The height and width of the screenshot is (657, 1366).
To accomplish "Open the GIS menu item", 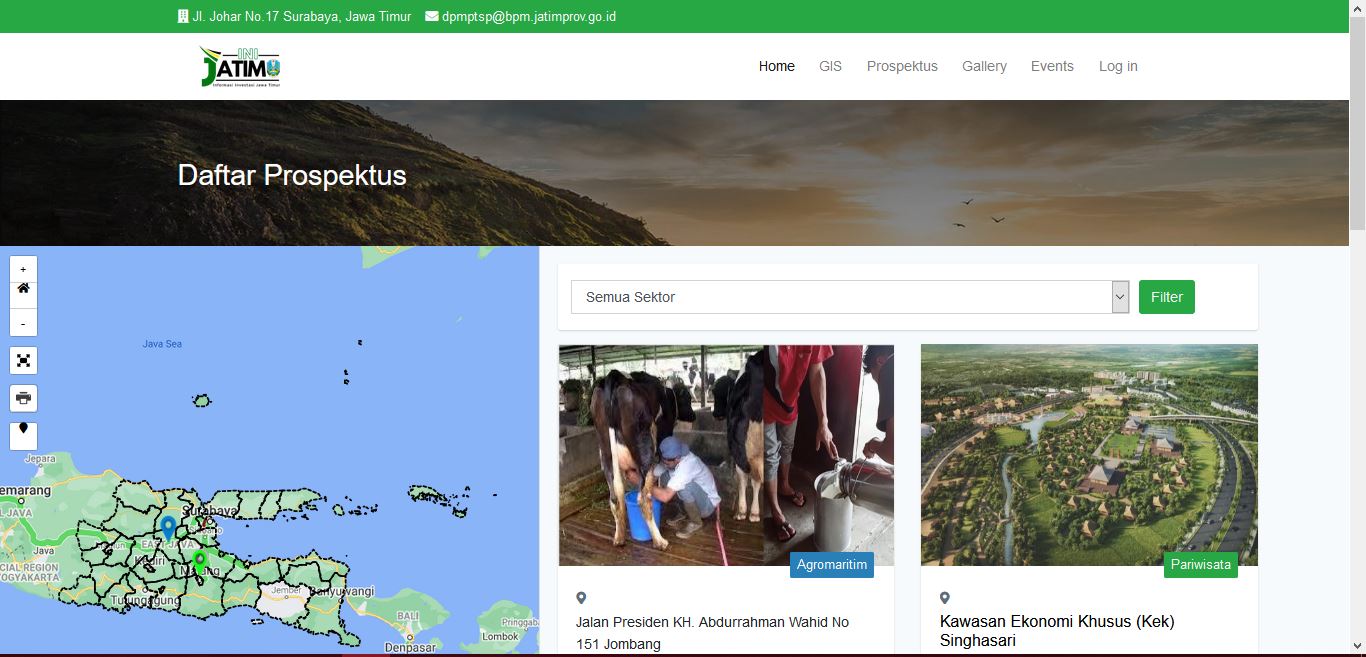I will [830, 66].
